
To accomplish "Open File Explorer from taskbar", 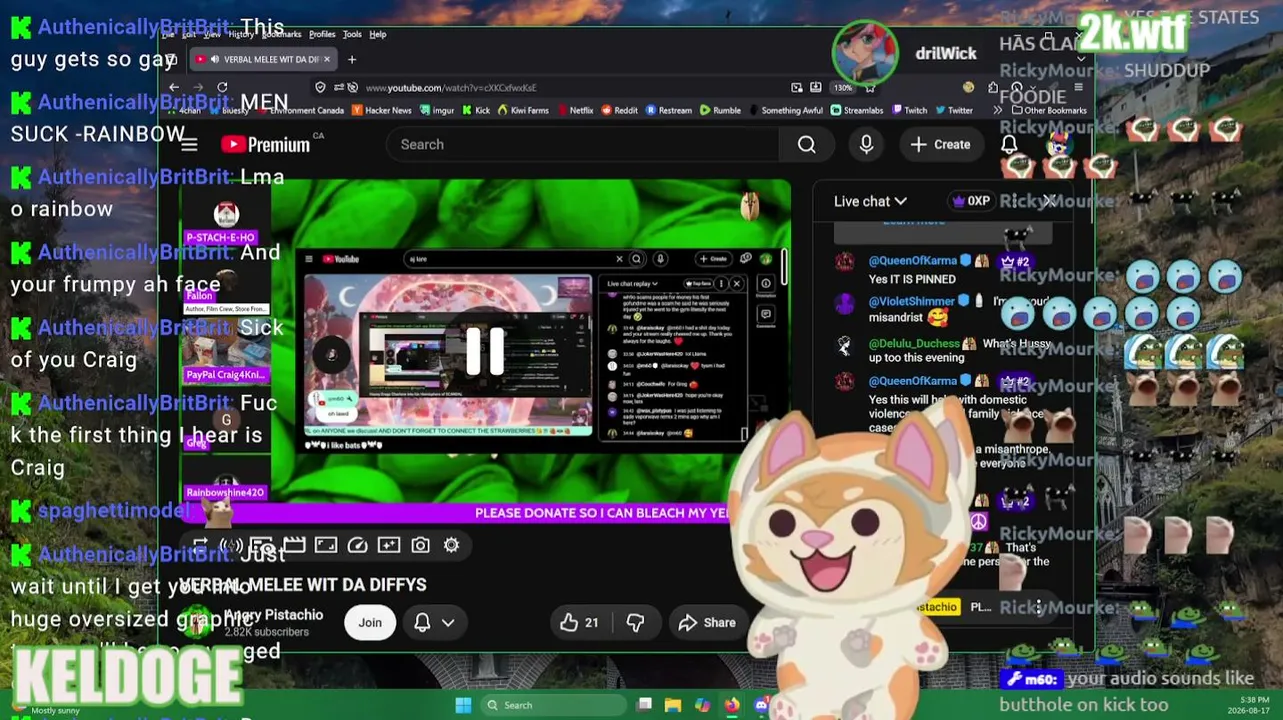I will coord(673,705).
